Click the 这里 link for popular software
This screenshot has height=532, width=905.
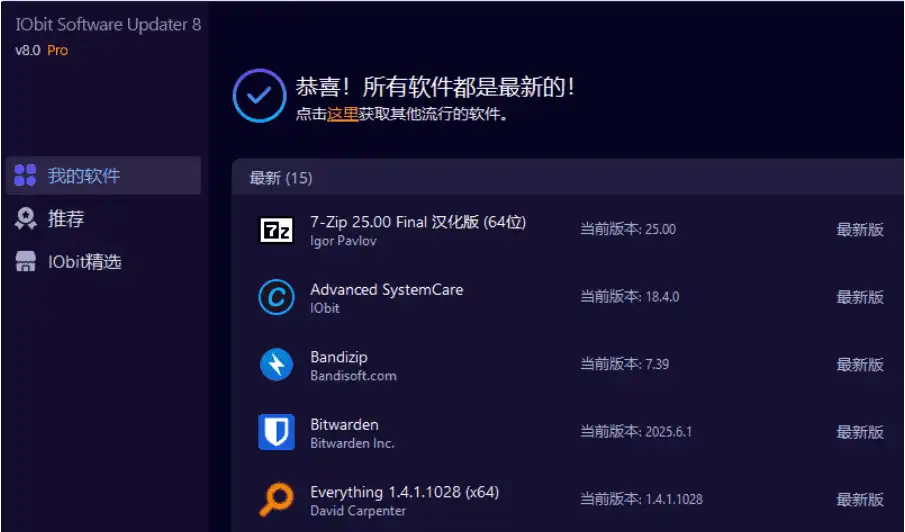pyautogui.click(x=343, y=114)
